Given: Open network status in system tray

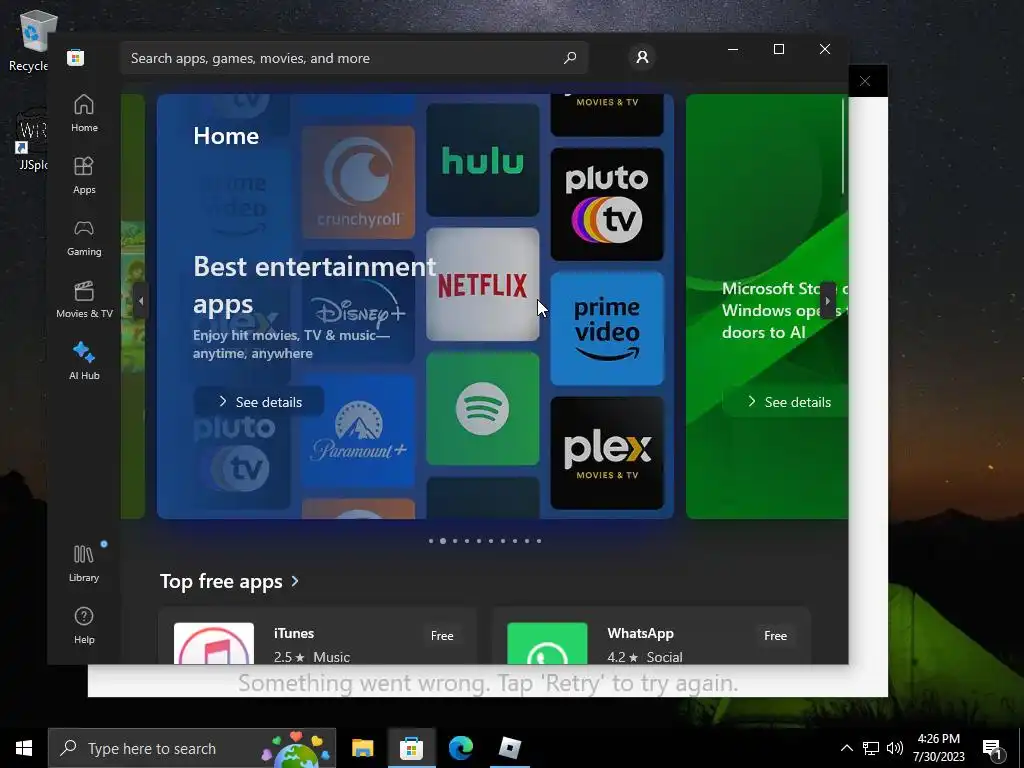Looking at the screenshot, I should point(871,748).
